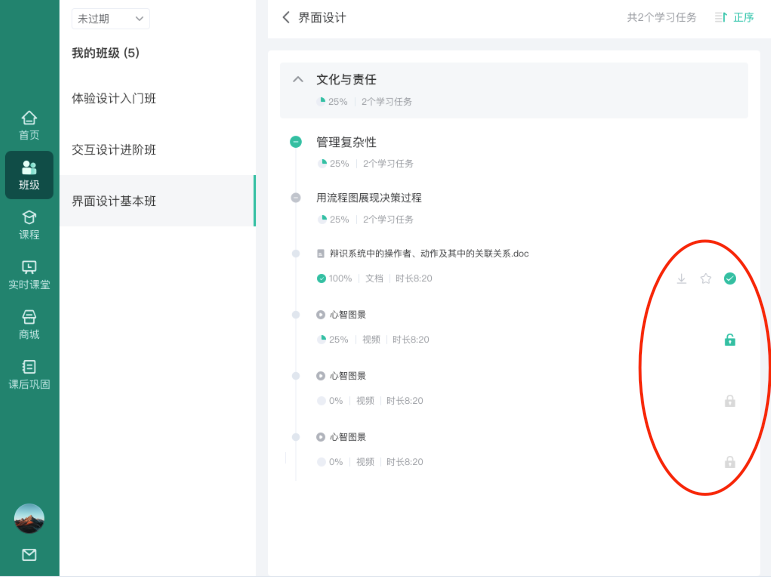Toggle 正序 sort order

coord(734,18)
